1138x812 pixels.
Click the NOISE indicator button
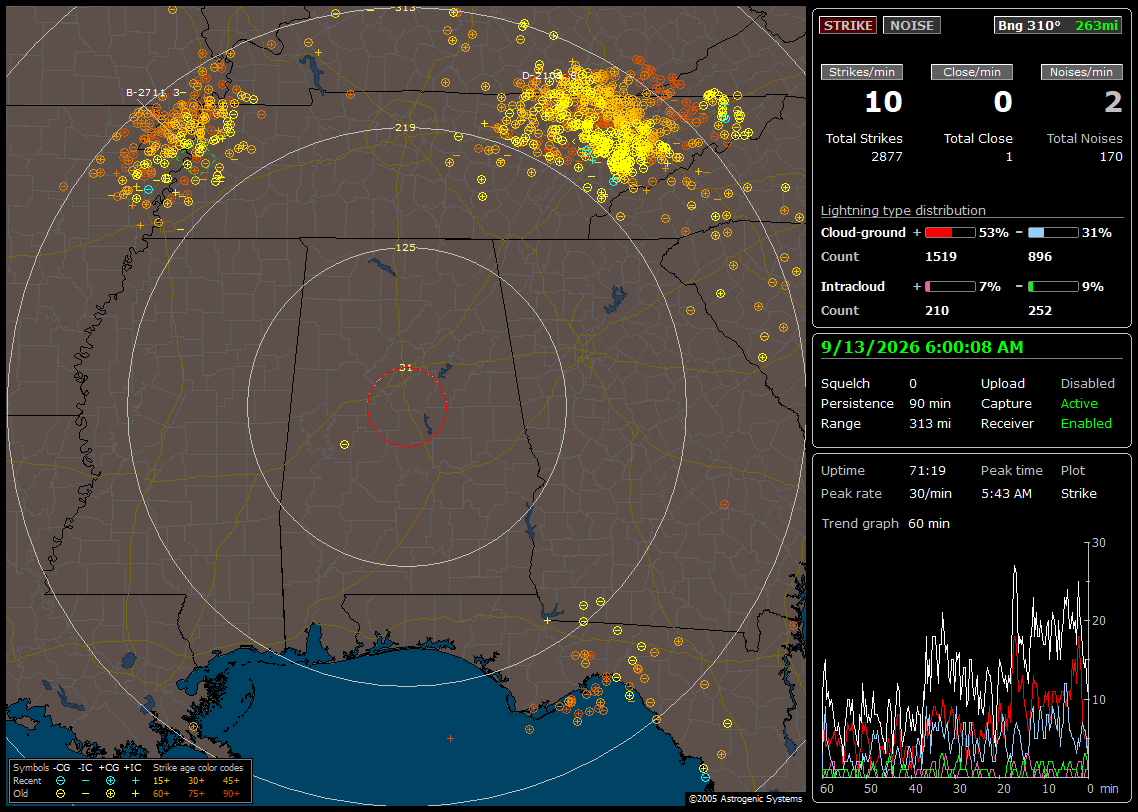[912, 25]
